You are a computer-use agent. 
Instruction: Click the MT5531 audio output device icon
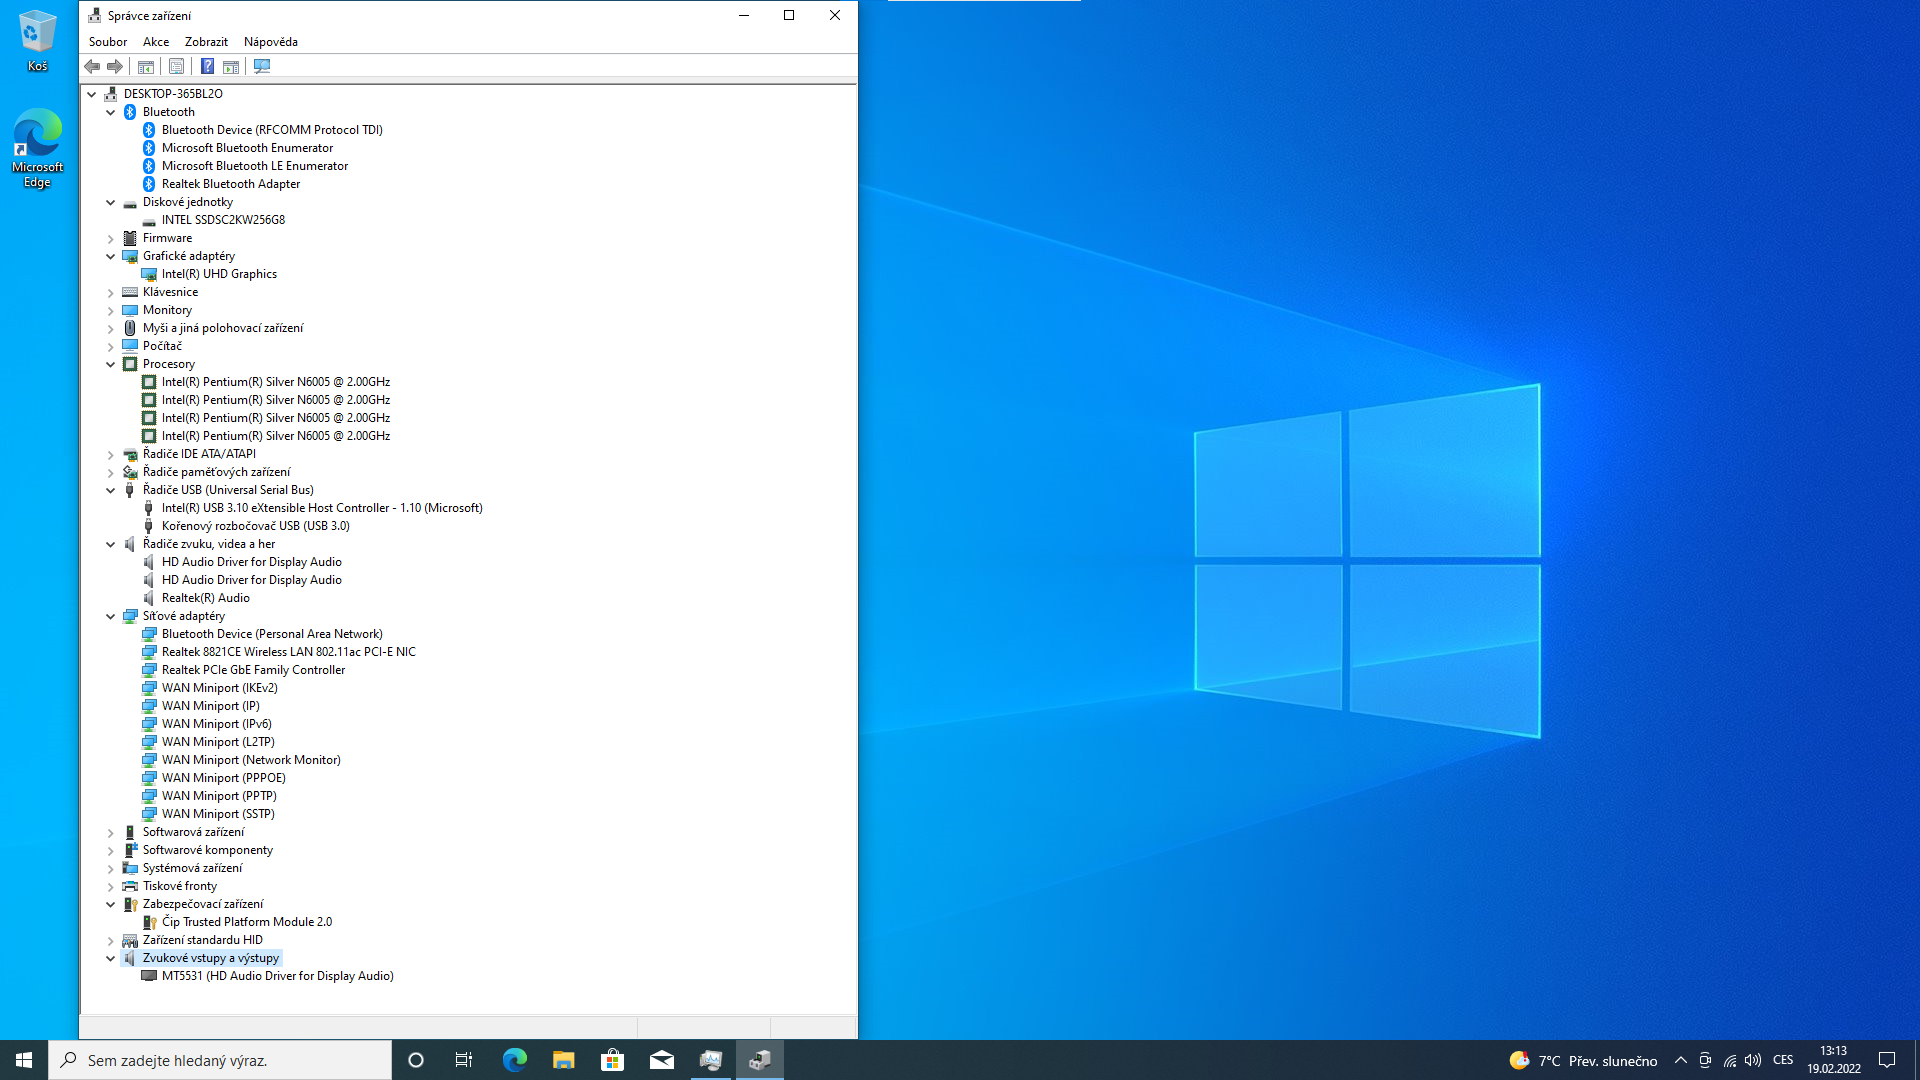149,976
